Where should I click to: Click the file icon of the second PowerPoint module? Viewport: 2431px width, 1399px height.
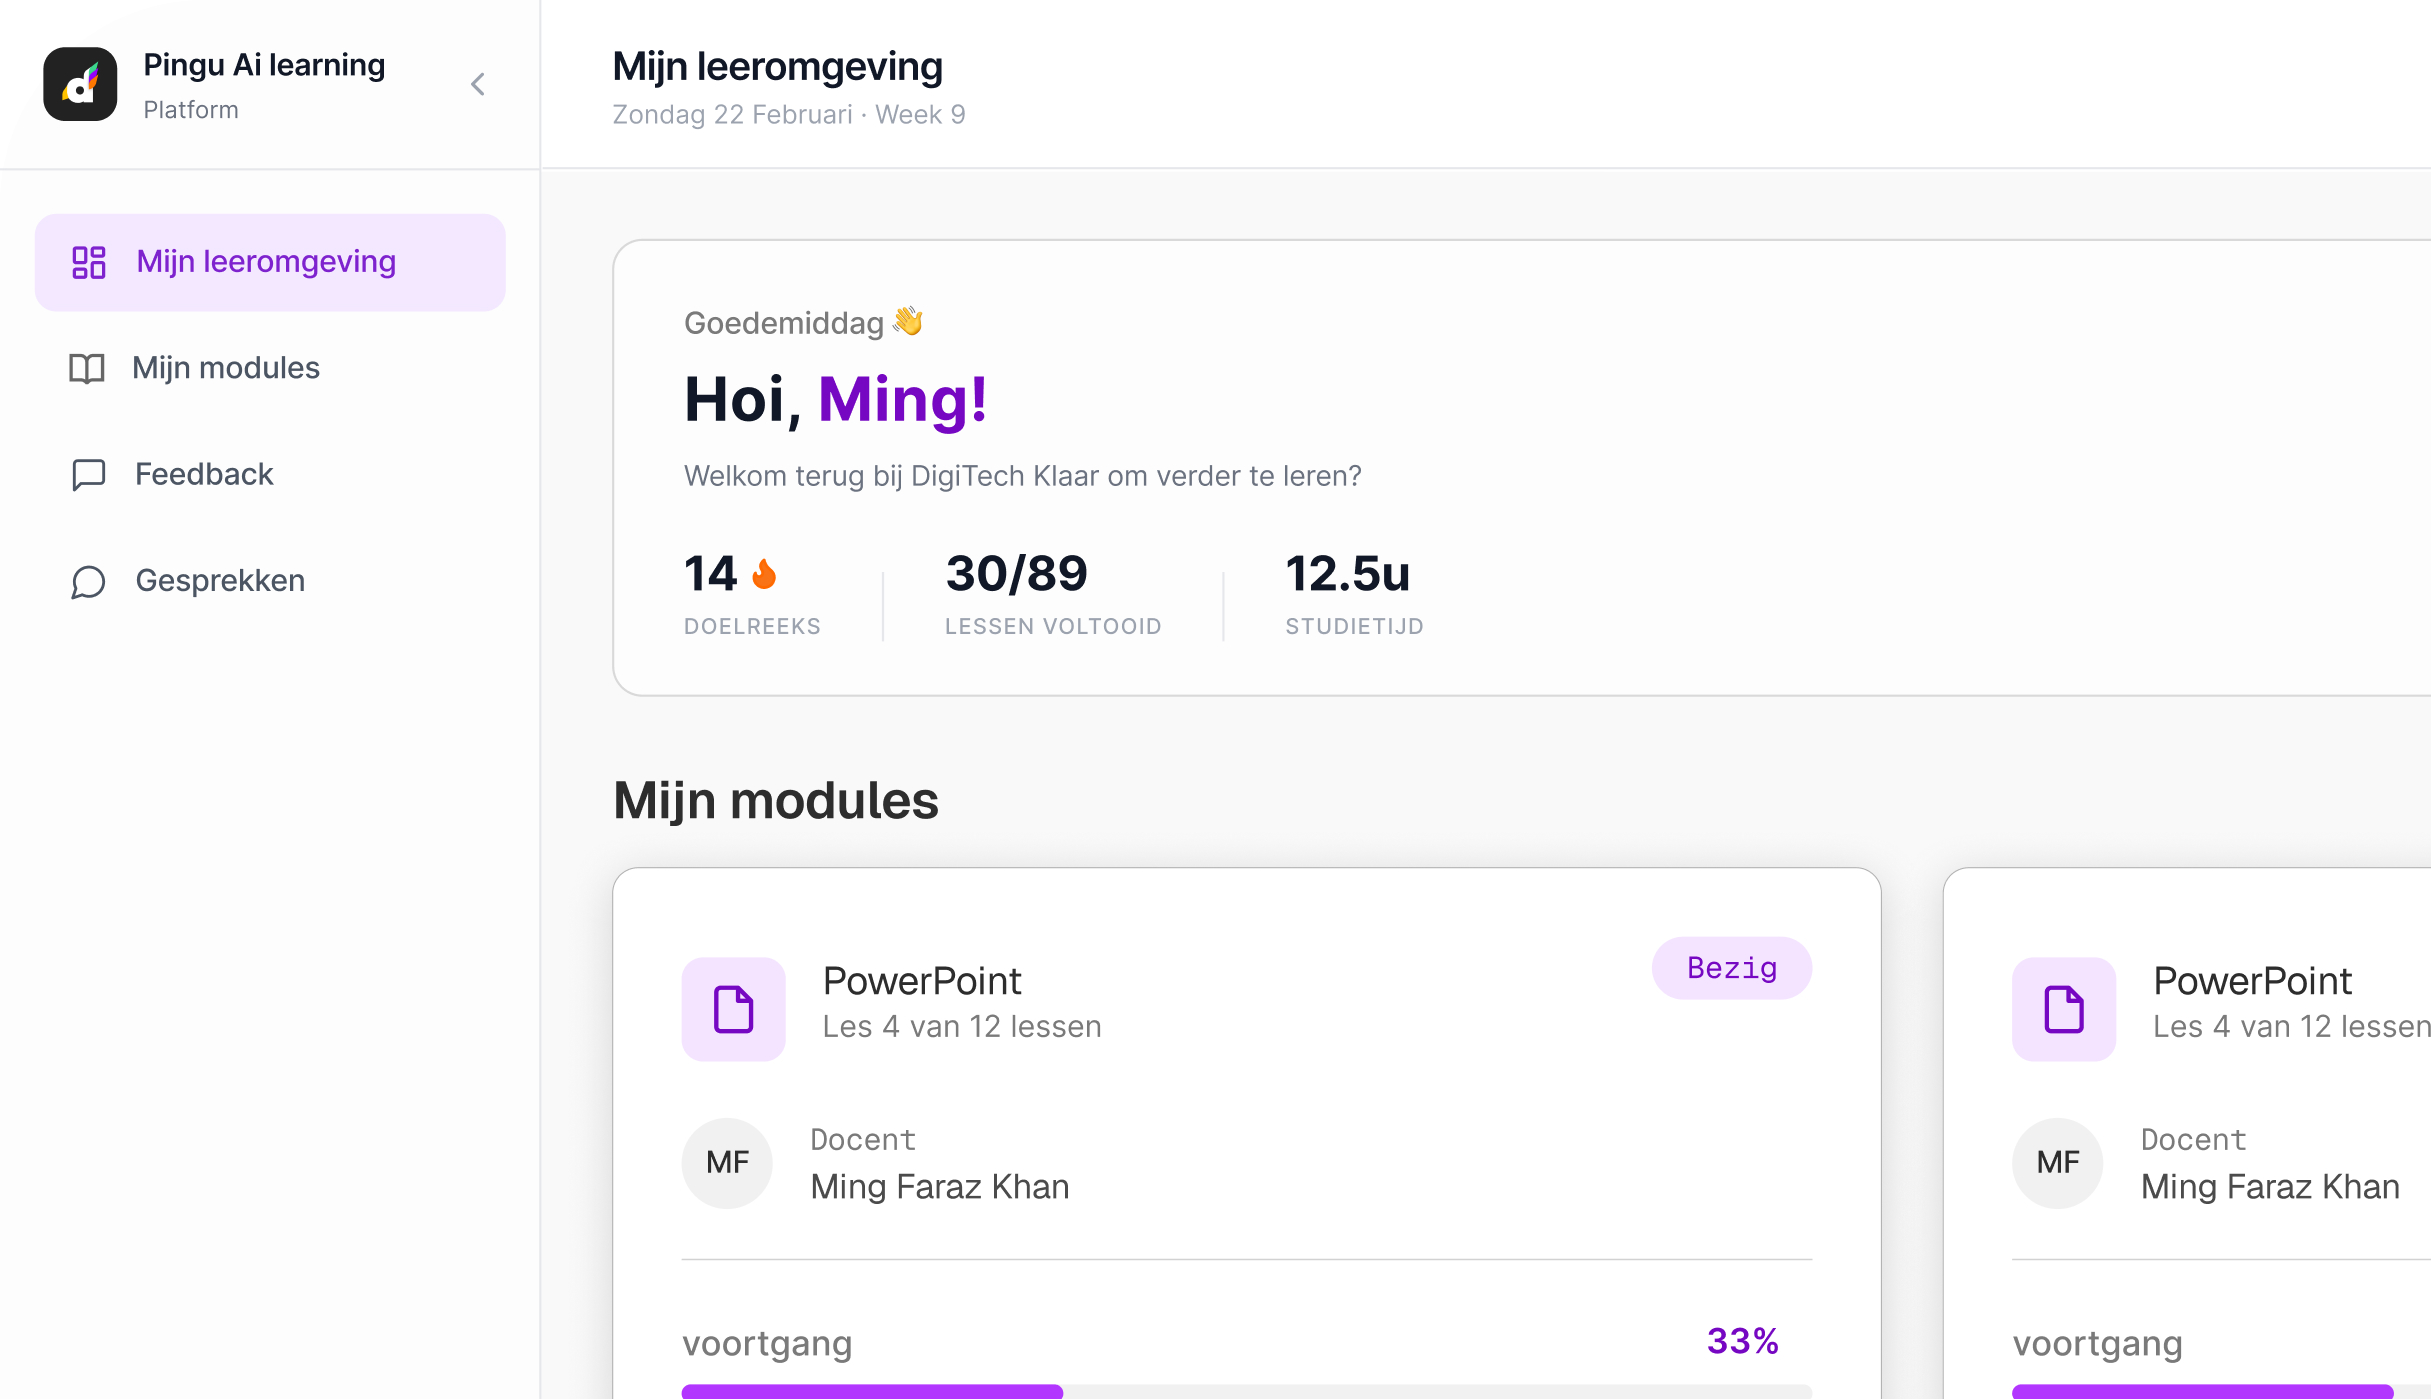(2064, 1009)
